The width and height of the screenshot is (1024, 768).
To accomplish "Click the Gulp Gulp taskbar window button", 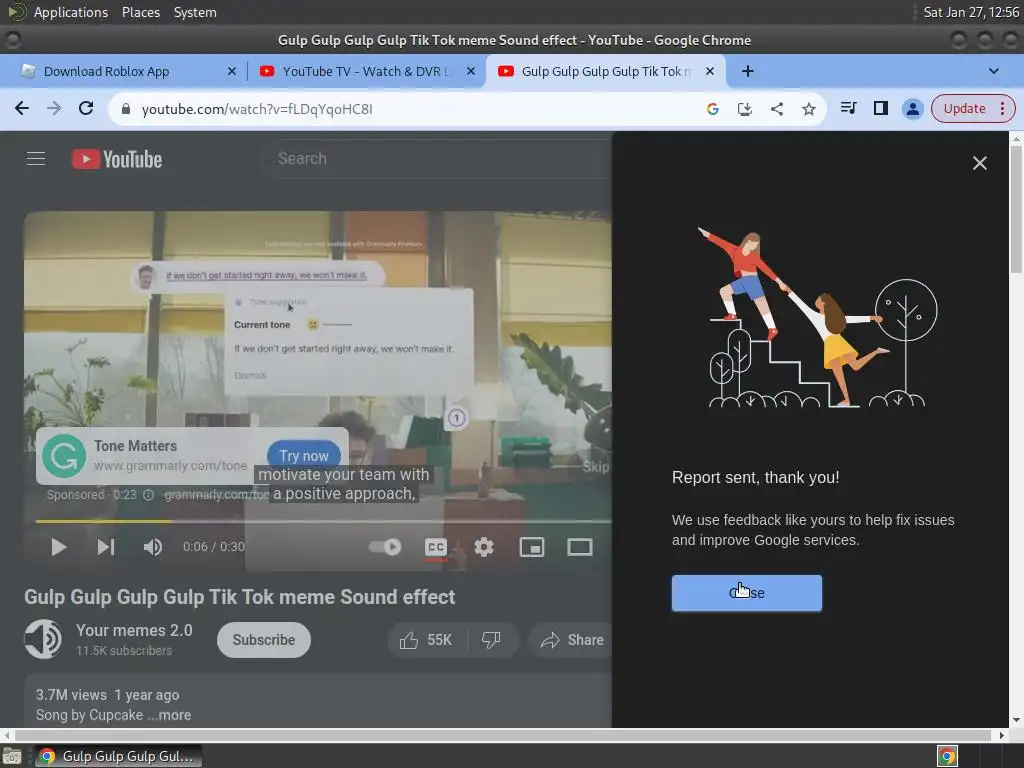I will coord(118,756).
